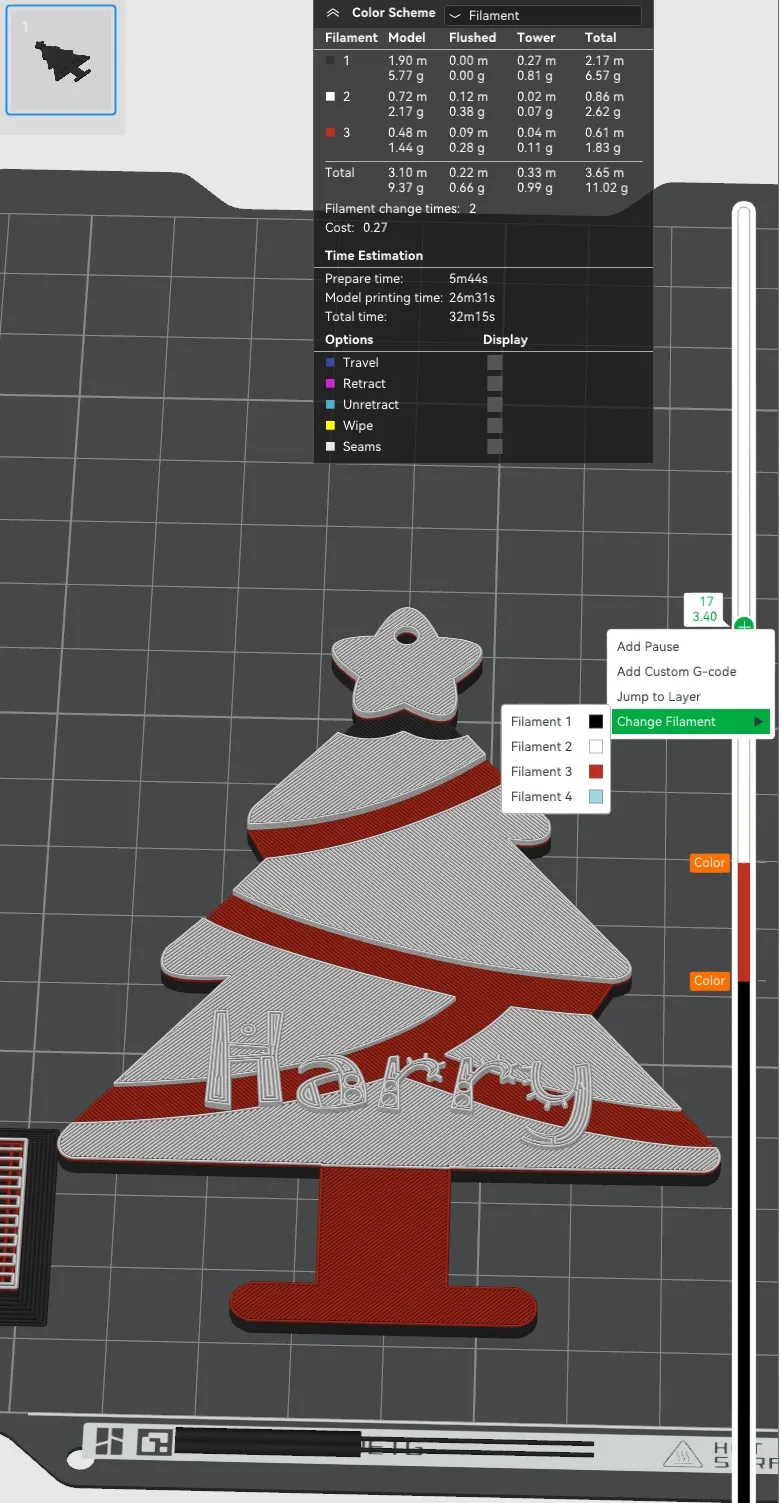Click the lower orange Color change marker
This screenshot has height=1503, width=781.
point(709,981)
